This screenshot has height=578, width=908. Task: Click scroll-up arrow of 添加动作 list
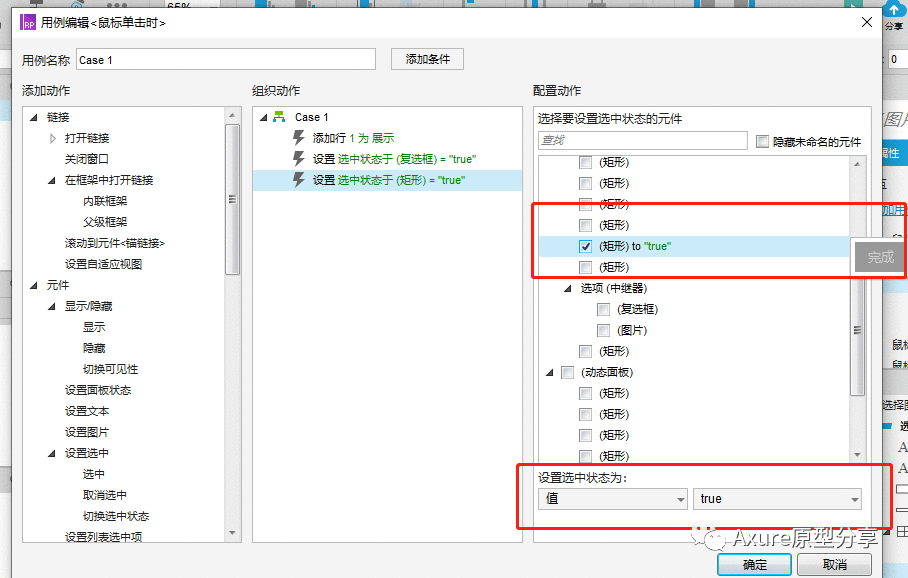pos(232,115)
